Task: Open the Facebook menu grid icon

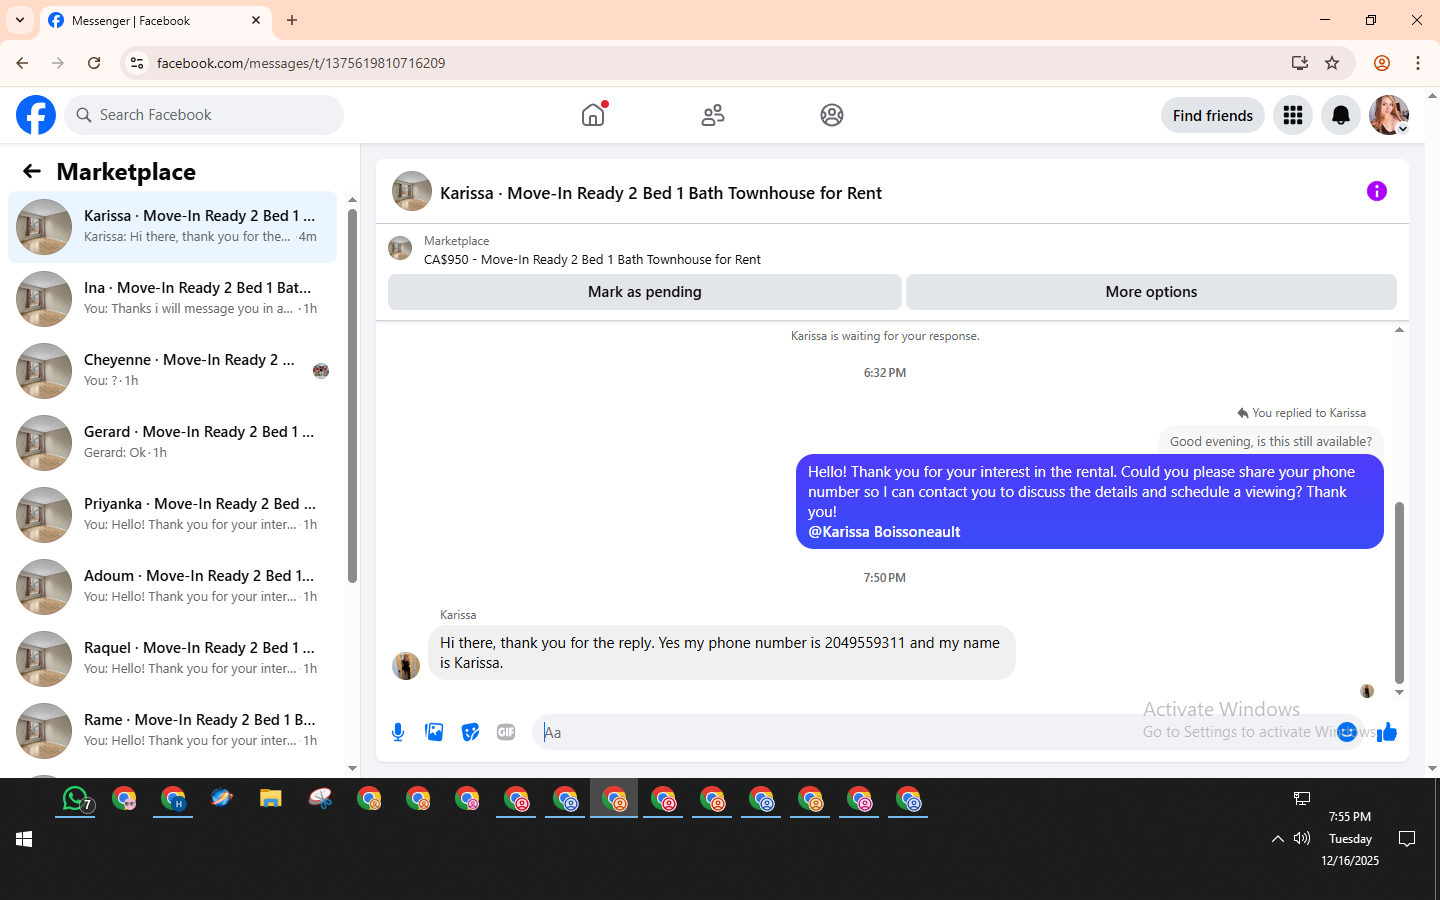Action: pyautogui.click(x=1293, y=115)
